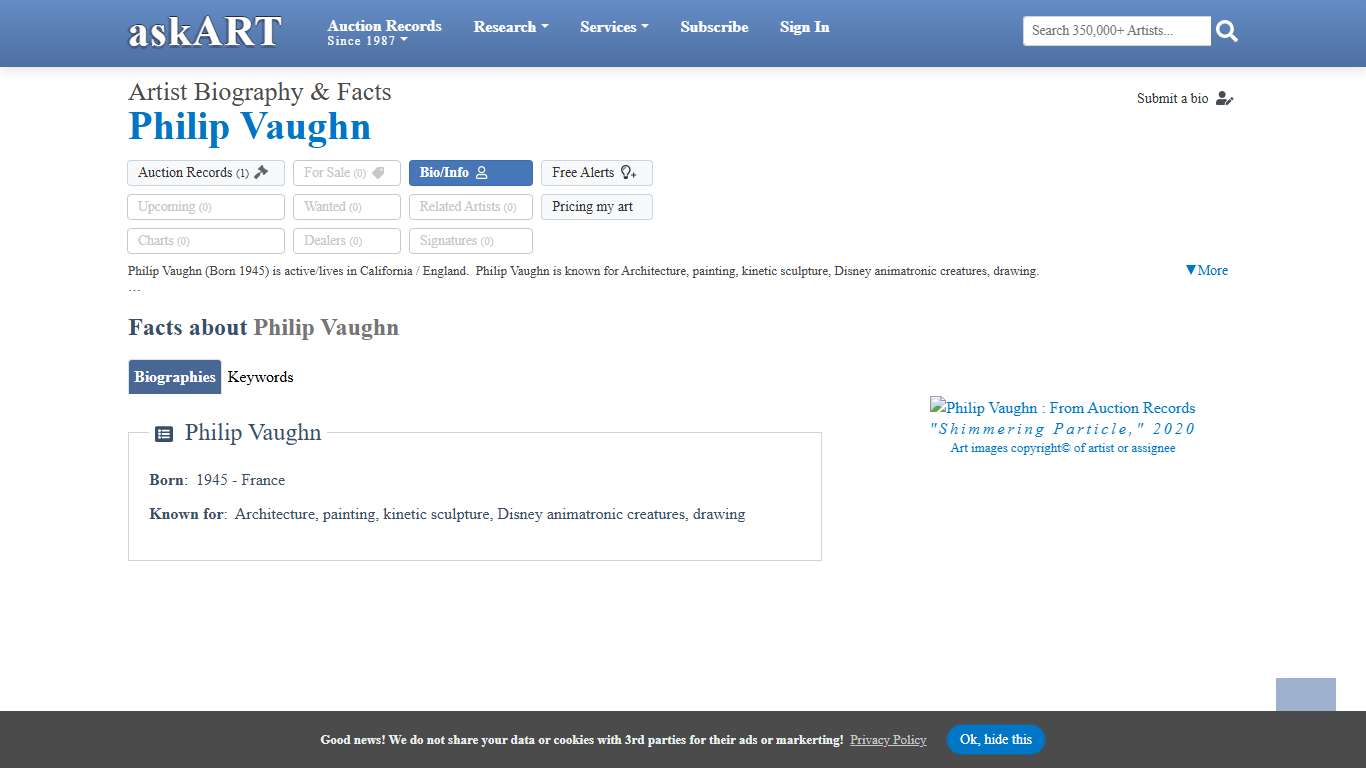
Task: Click the lightbulb icon in Free Alerts
Action: coord(628,173)
